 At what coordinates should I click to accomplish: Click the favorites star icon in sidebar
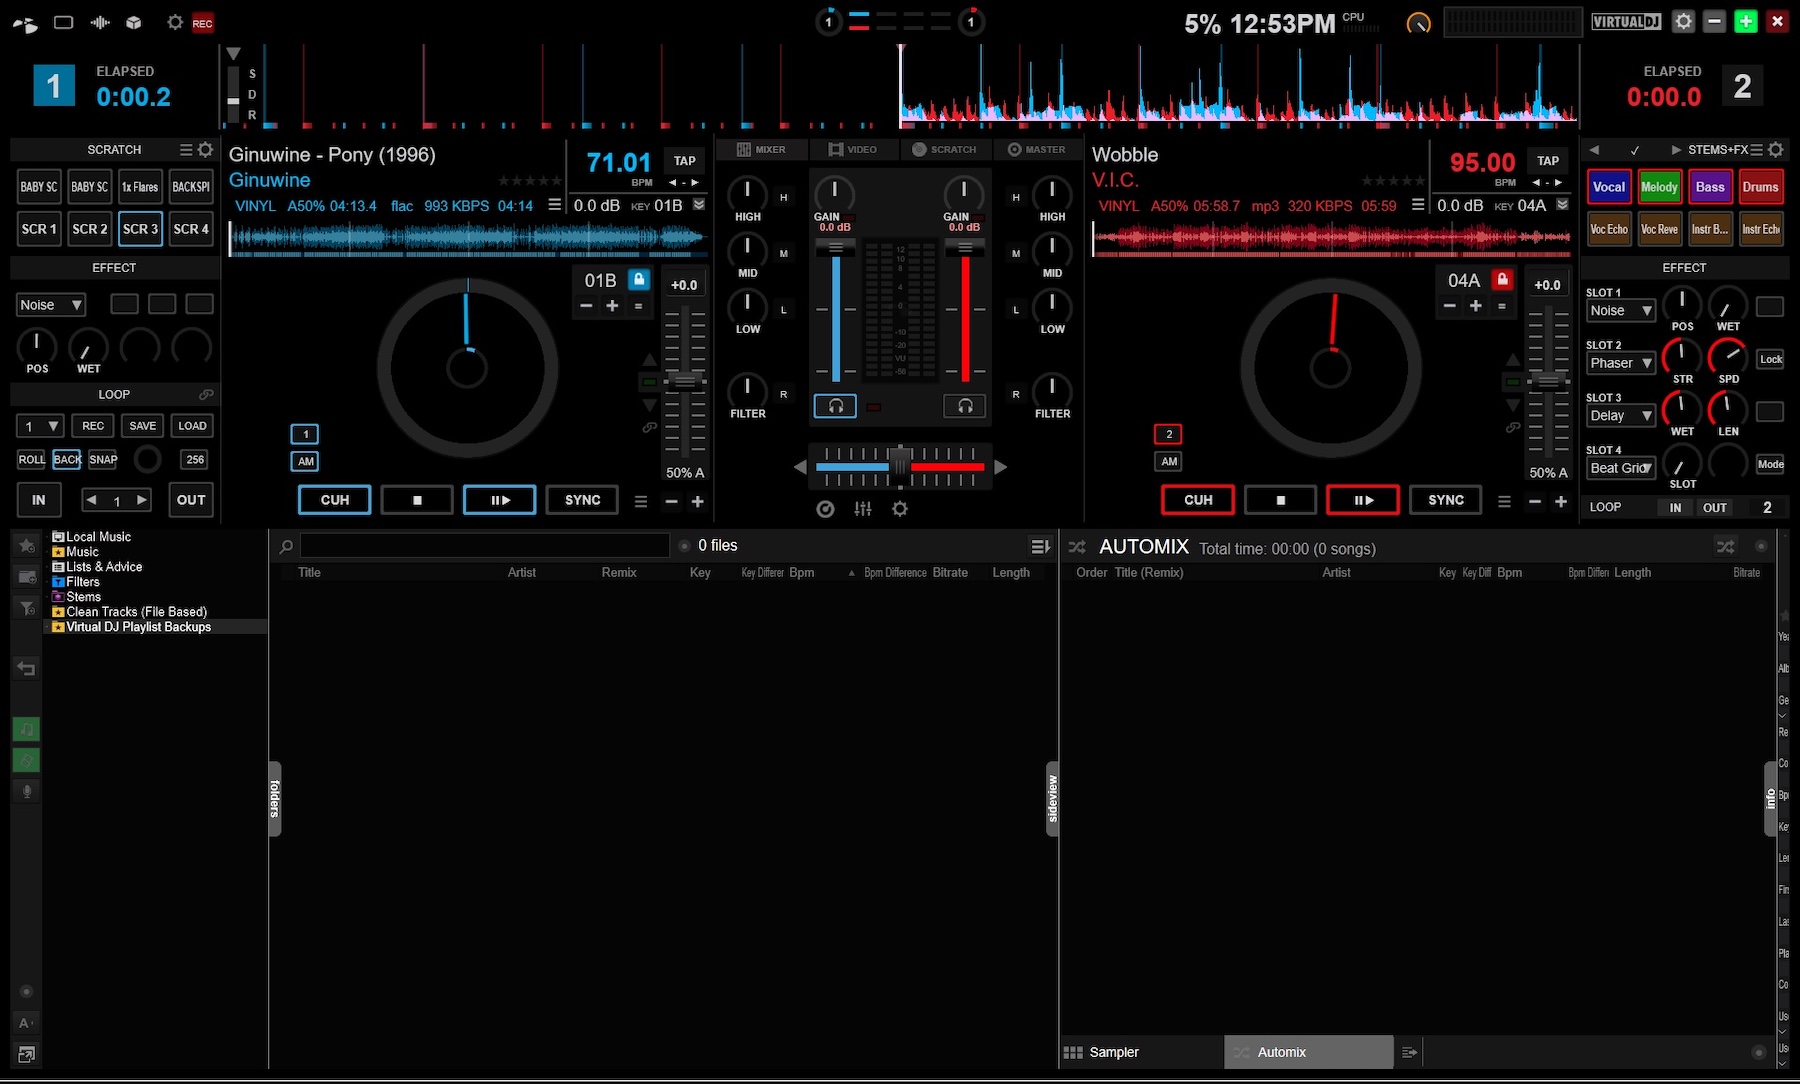[x=26, y=545]
